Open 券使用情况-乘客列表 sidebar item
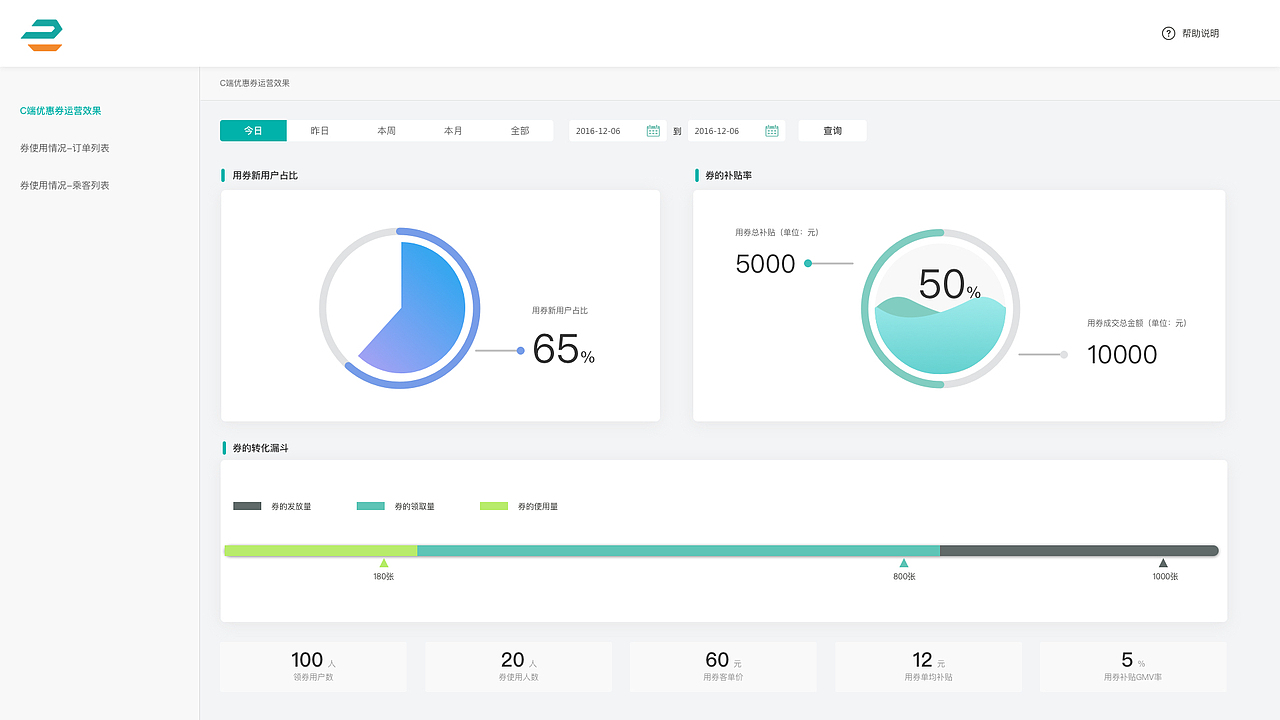1280x720 pixels. click(x=65, y=185)
